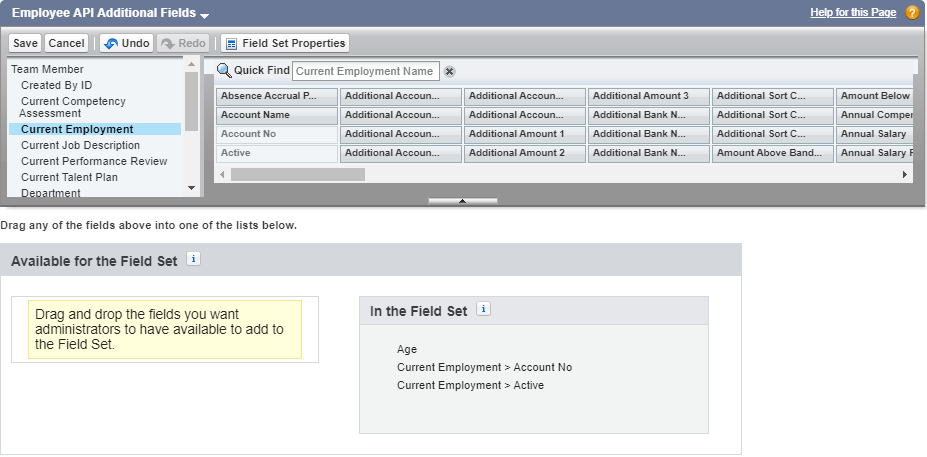This screenshot has width=927, height=457.
Task: Click the greyed Account No tile
Action: [x=277, y=134]
